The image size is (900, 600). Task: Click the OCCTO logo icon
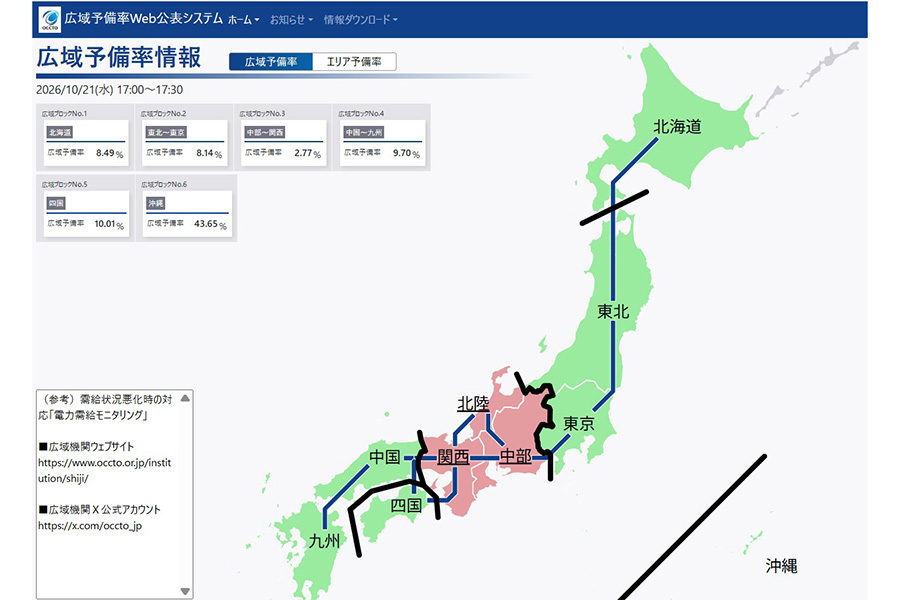(x=49, y=19)
